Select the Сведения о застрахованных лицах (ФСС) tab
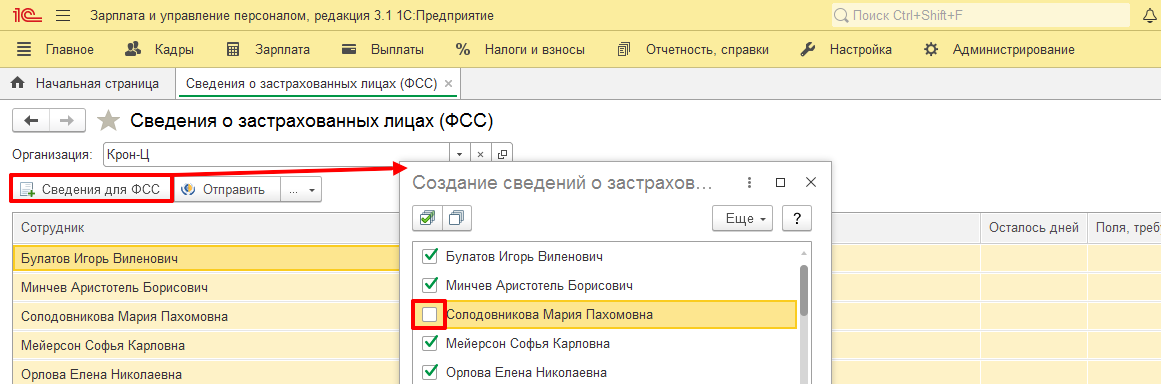The width and height of the screenshot is (1161, 384). (x=312, y=84)
